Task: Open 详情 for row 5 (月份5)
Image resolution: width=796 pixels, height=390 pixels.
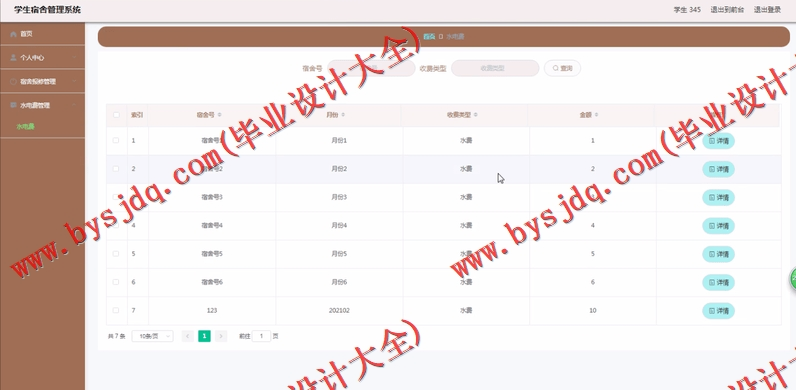Action: (x=718, y=254)
